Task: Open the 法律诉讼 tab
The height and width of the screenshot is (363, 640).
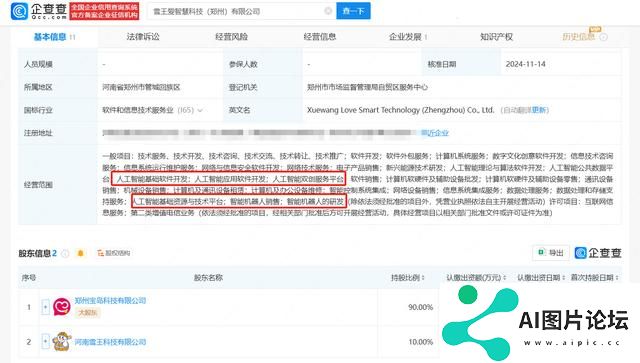Action: pyautogui.click(x=143, y=37)
